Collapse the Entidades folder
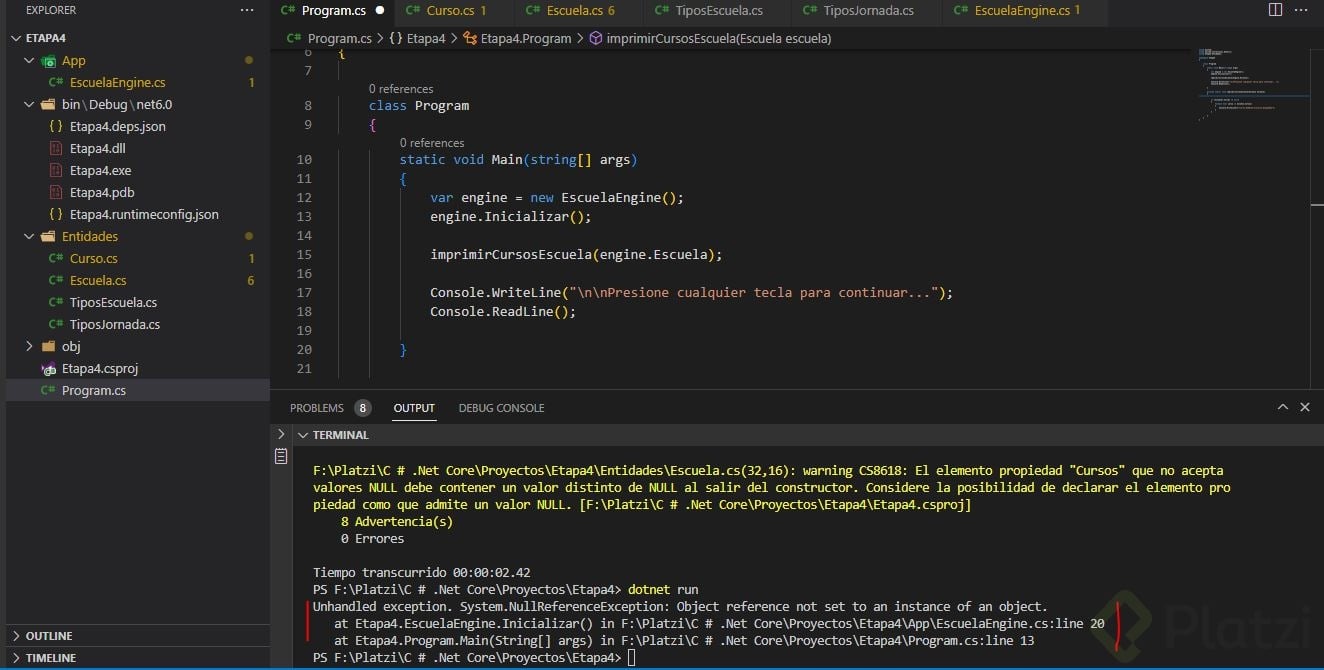 (29, 236)
